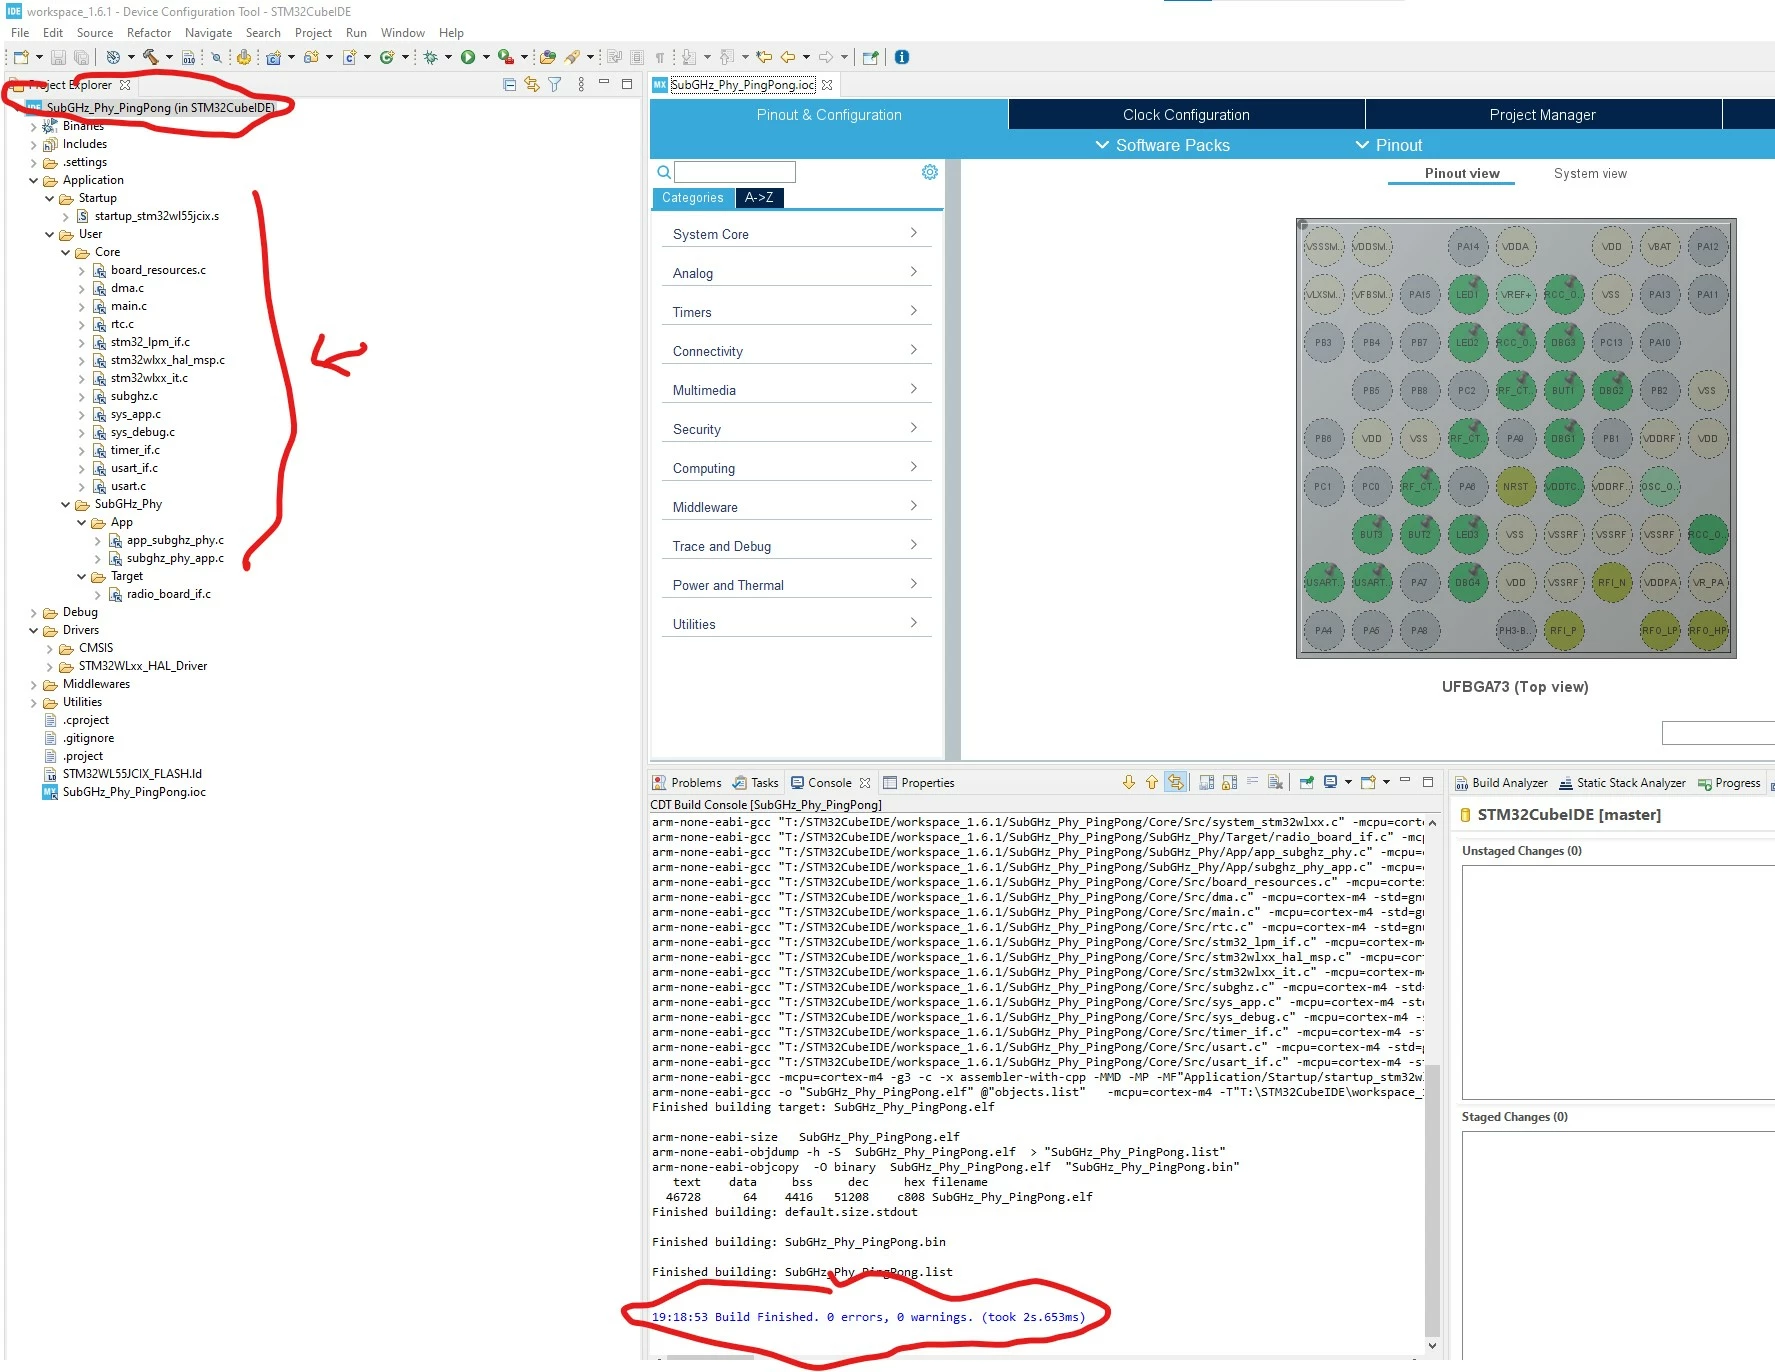
Task: Click the New file toolbar icon
Action: tap(20, 58)
